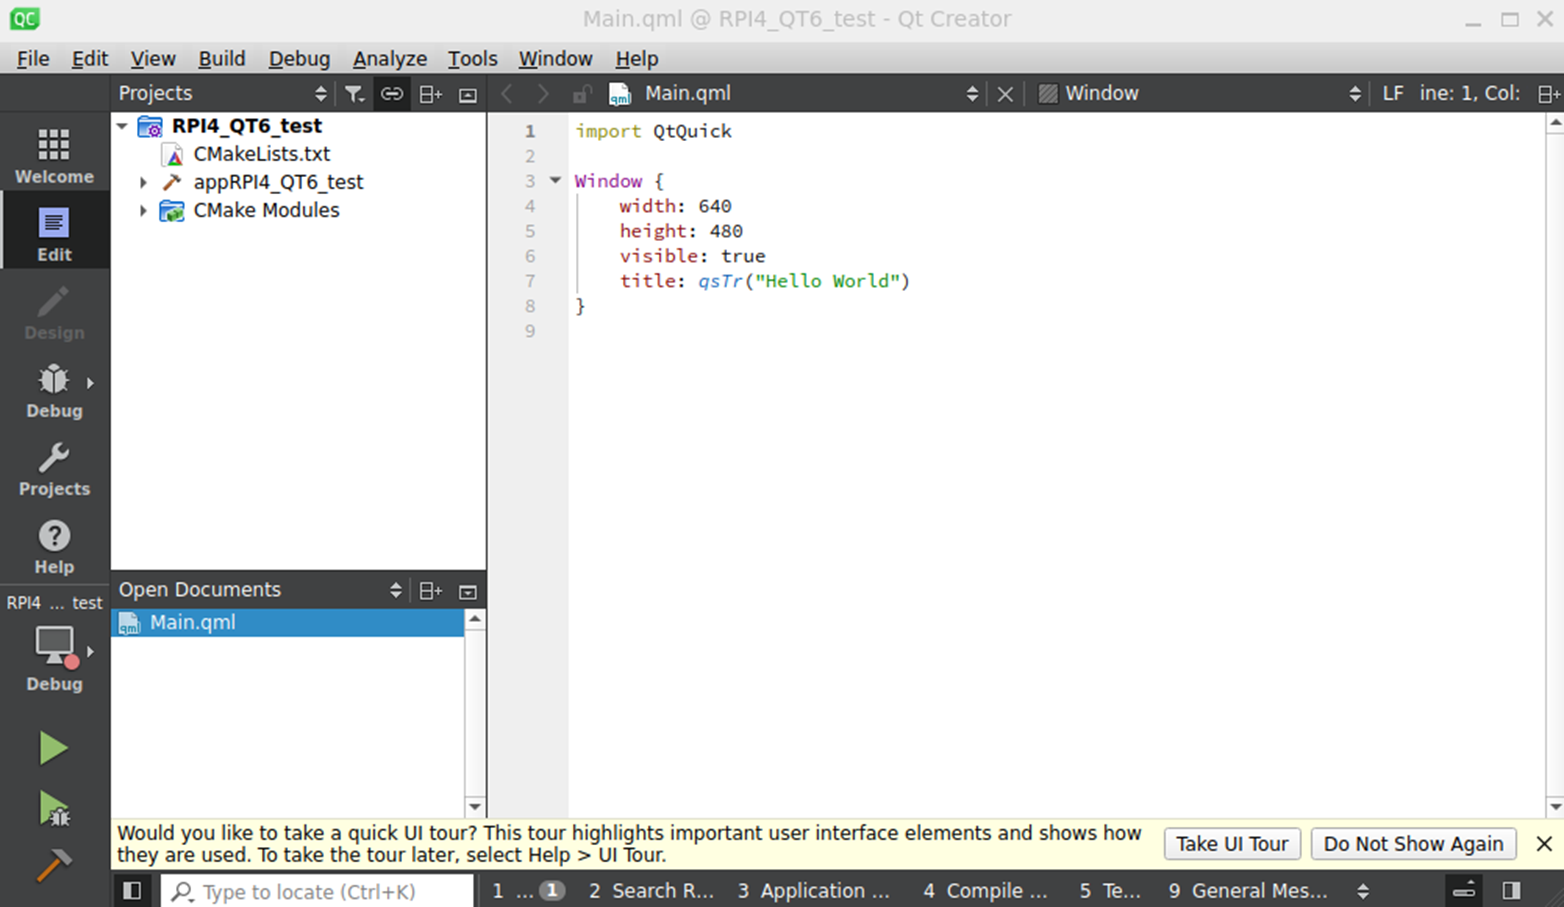This screenshot has height=907, width=1564.
Task: Open the kit selector monitor icon
Action: pos(54,647)
